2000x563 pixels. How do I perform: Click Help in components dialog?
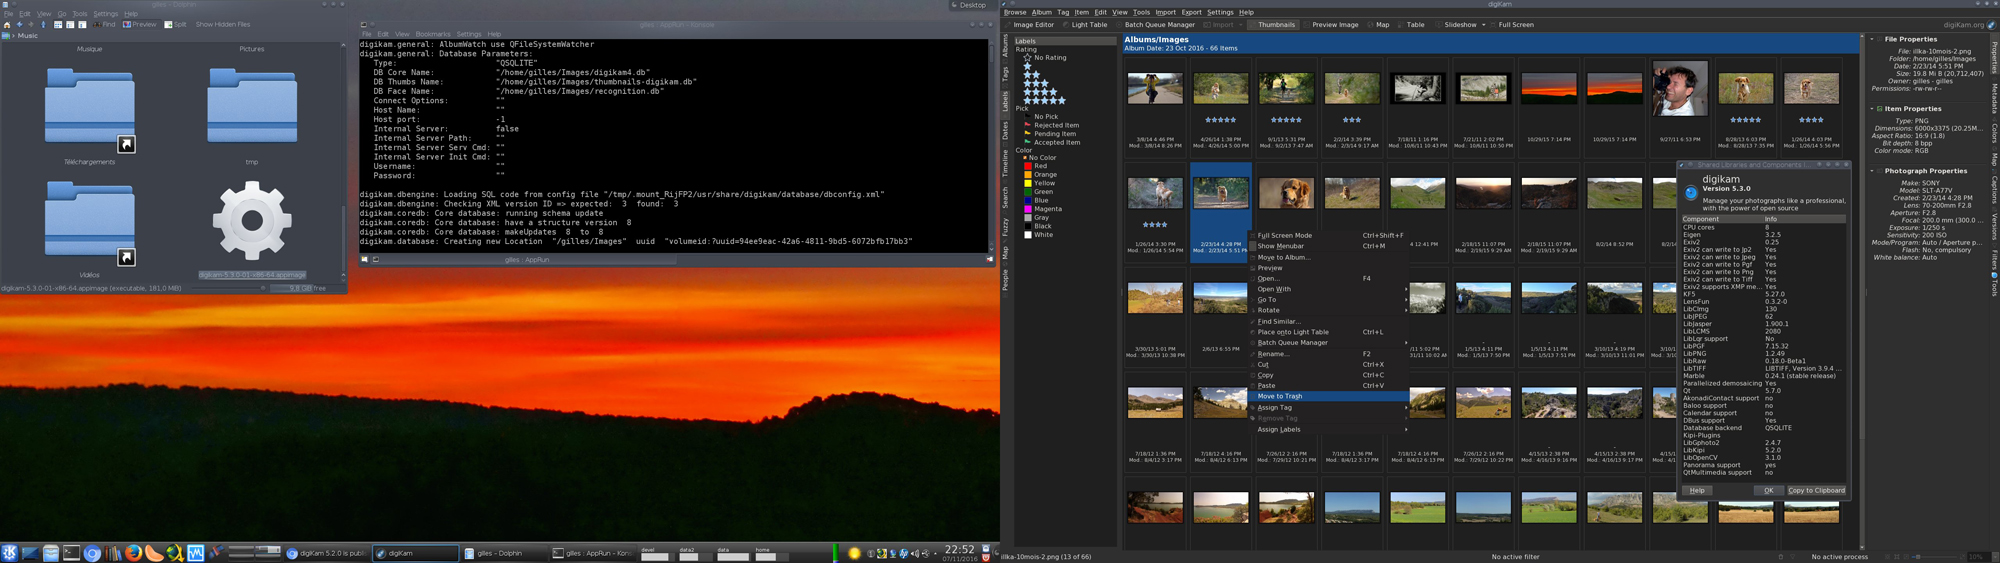click(x=1697, y=491)
